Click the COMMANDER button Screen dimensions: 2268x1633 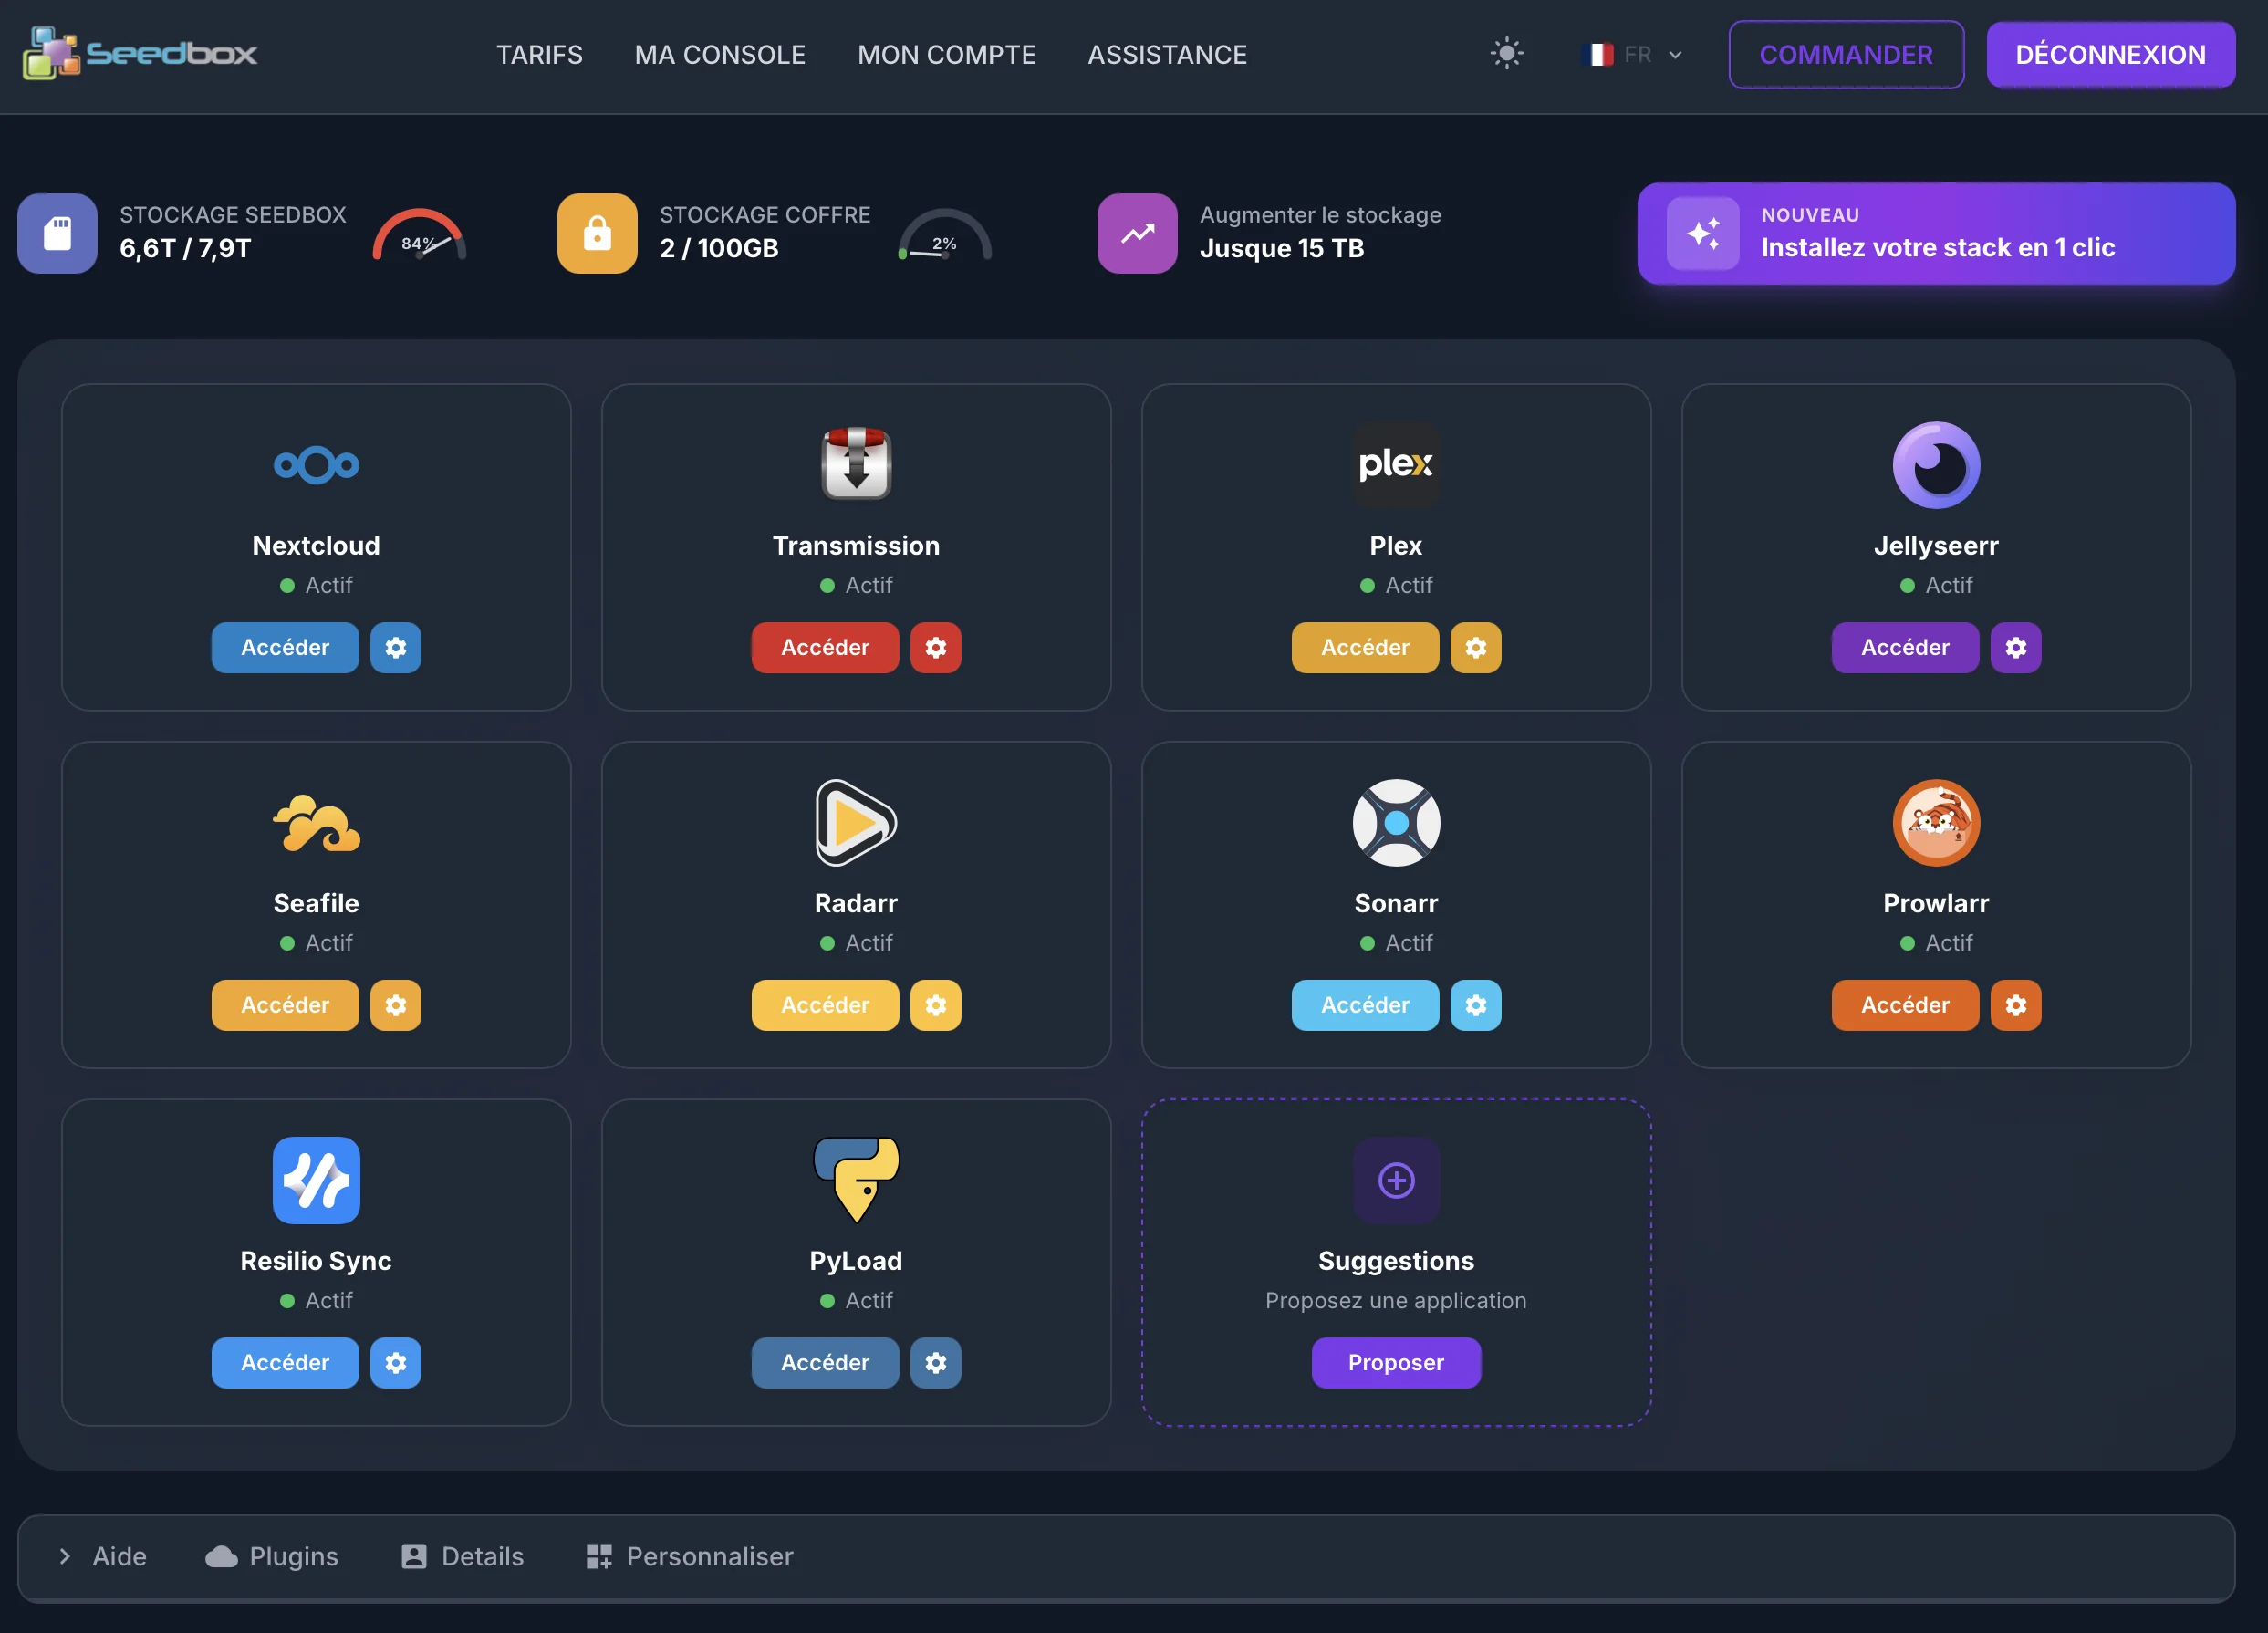point(1846,54)
